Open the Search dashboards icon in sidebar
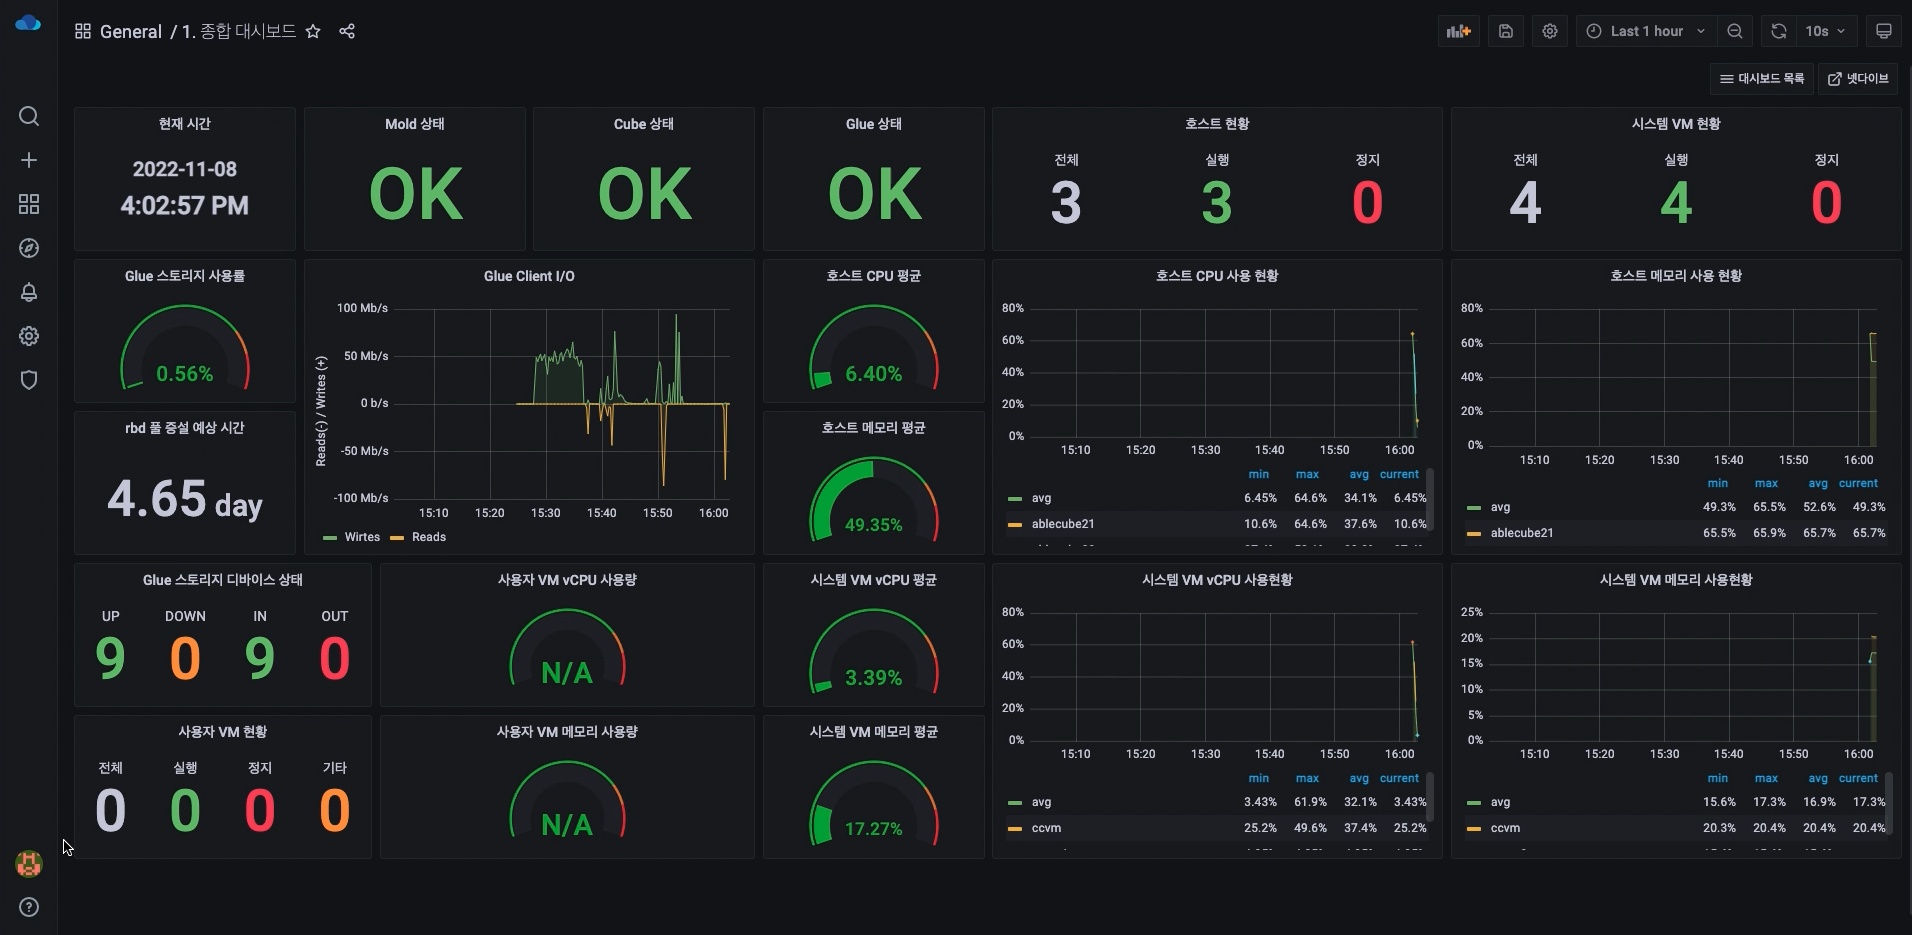Viewport: 1912px width, 935px height. click(29, 117)
